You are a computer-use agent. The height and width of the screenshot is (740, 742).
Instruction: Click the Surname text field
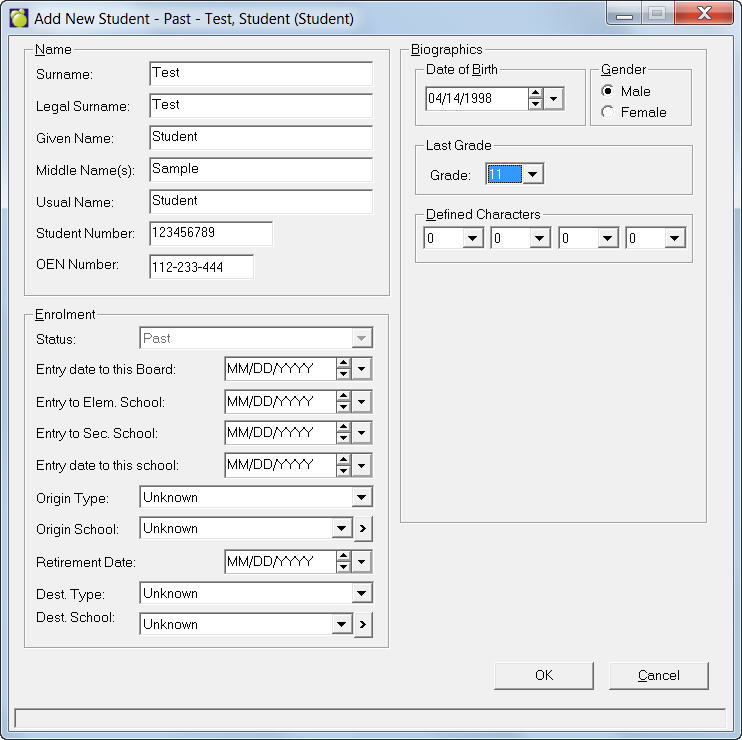tap(260, 73)
